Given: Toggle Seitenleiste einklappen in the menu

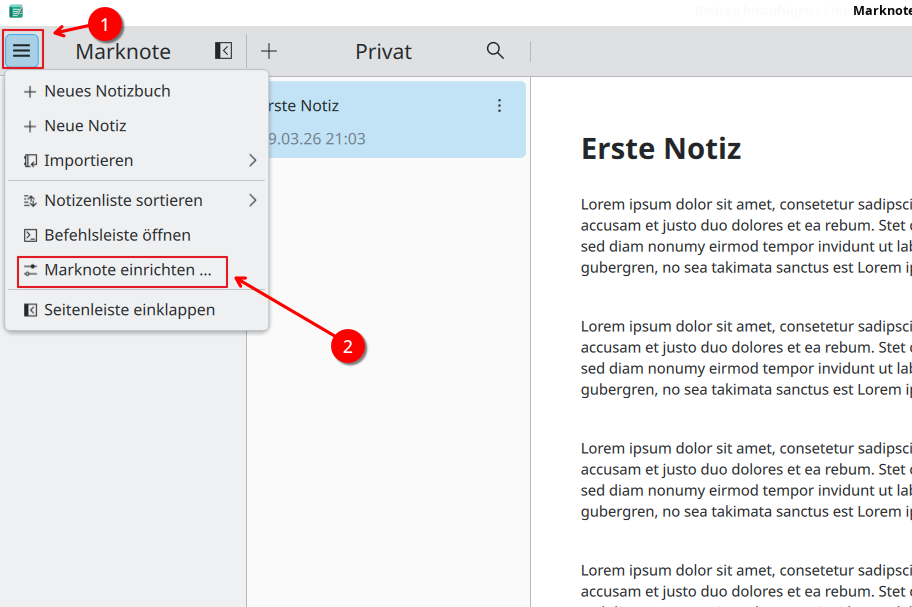Looking at the screenshot, I should point(129,310).
